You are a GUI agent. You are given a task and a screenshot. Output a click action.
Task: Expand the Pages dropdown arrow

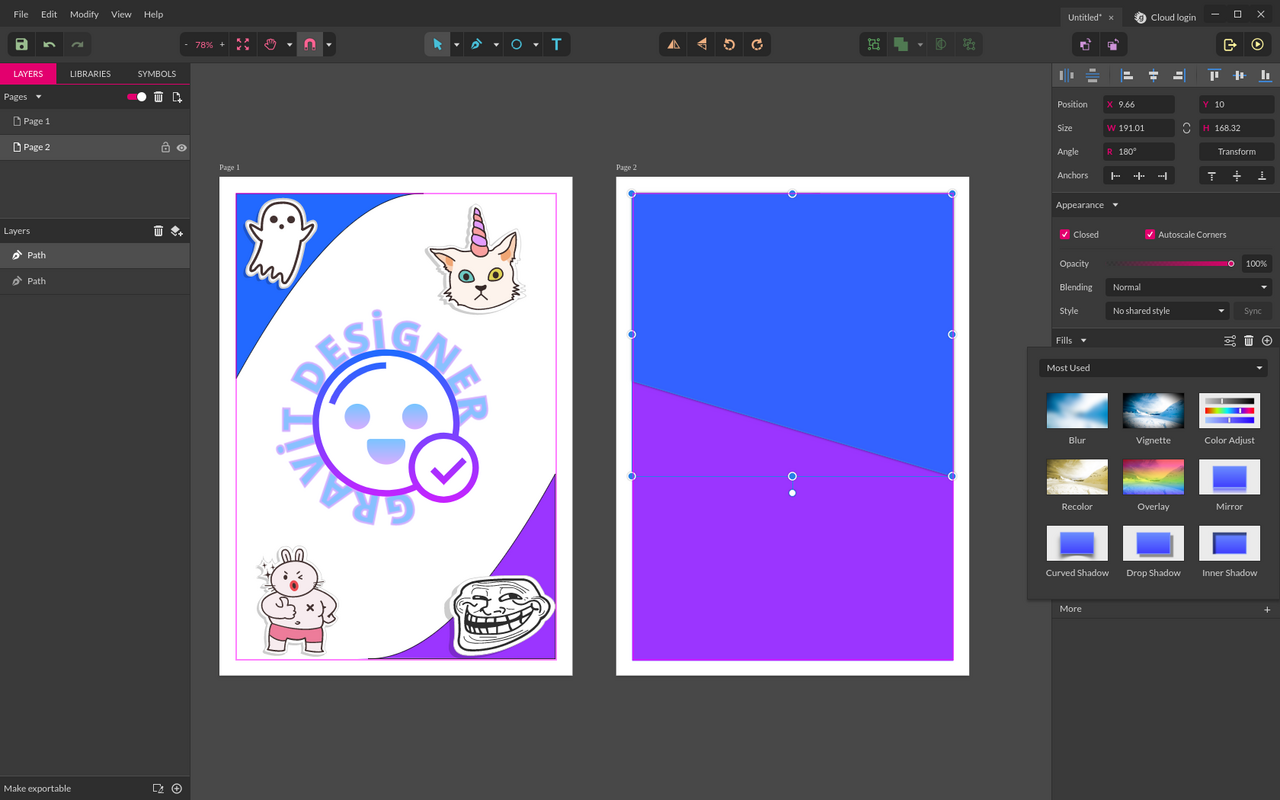pos(38,97)
